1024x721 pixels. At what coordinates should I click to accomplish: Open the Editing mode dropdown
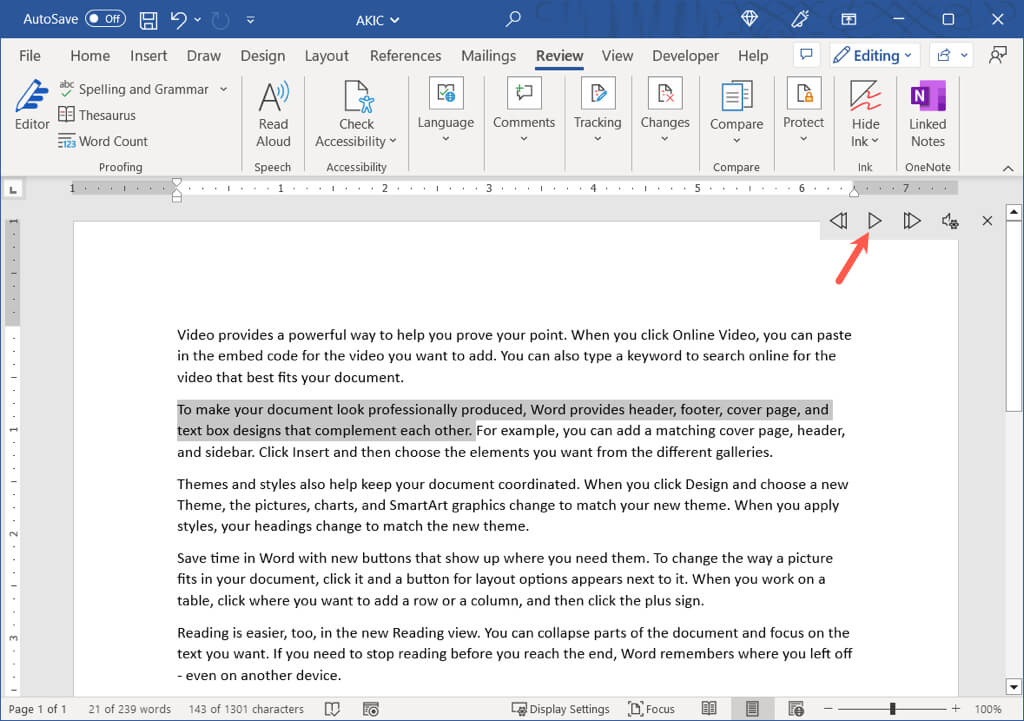coord(871,55)
